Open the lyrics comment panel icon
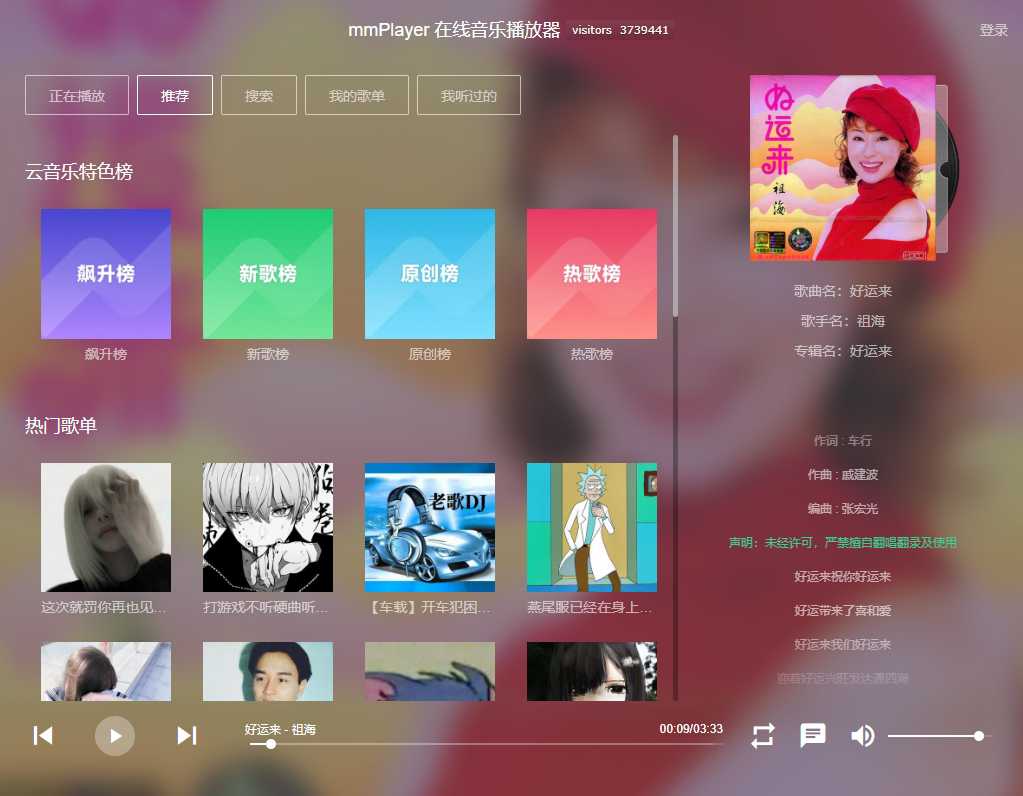Image resolution: width=1023 pixels, height=796 pixels. (x=812, y=735)
